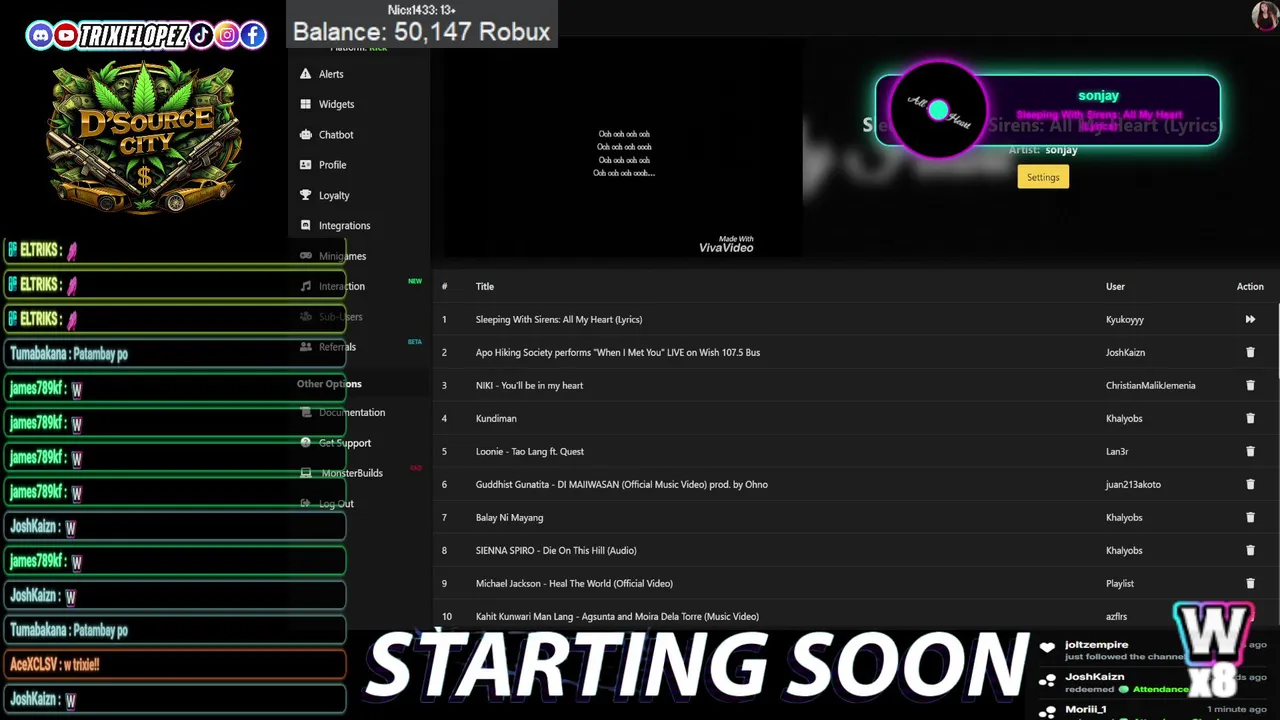This screenshot has height=720, width=1280.
Task: Click the user name Kyukoyyy
Action: point(1125,320)
